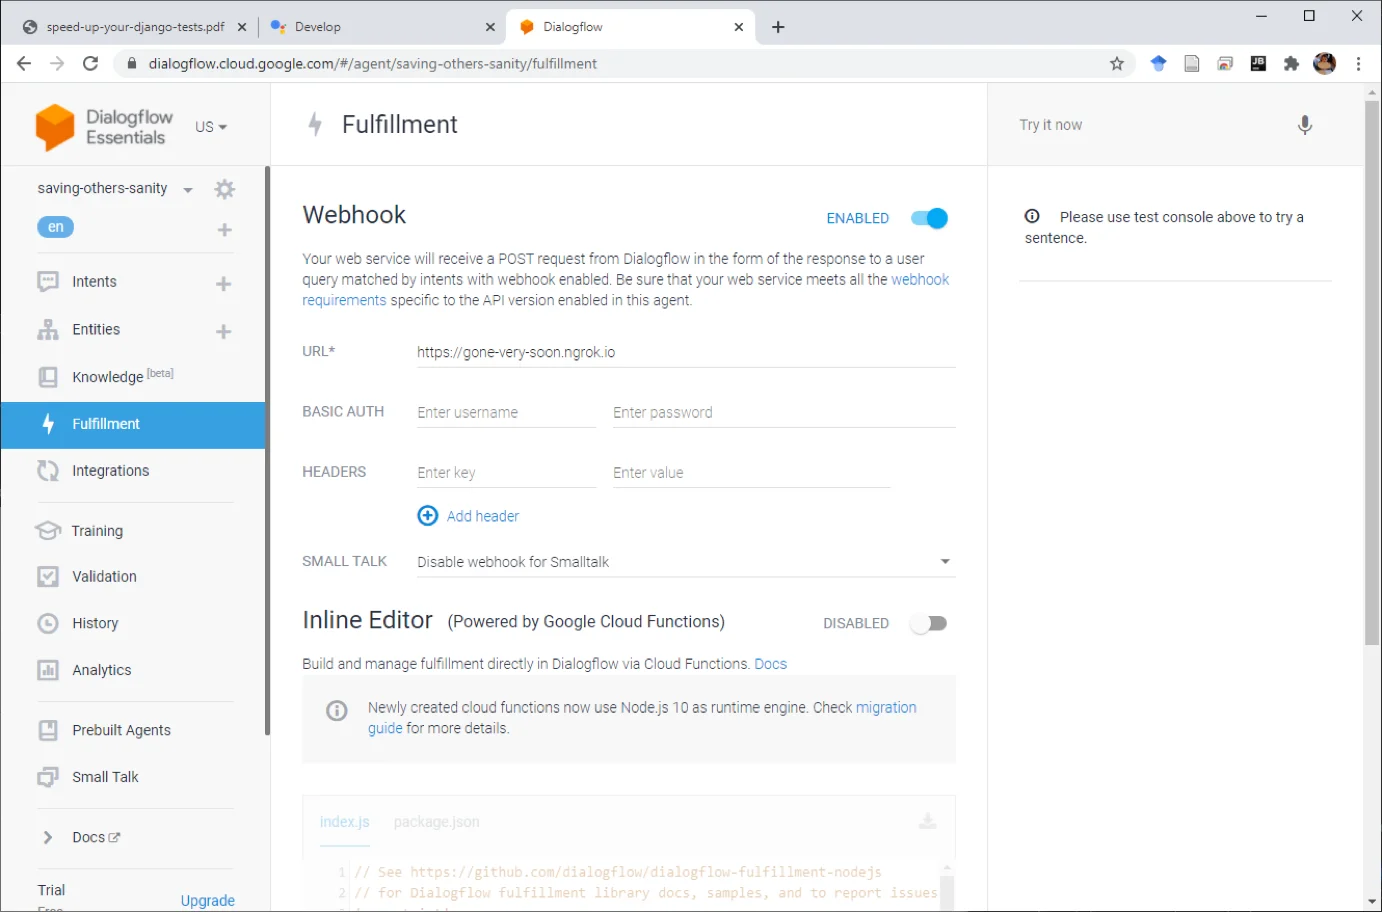The width and height of the screenshot is (1382, 912).
Task: Open agent settings gear icon
Action: (x=225, y=189)
